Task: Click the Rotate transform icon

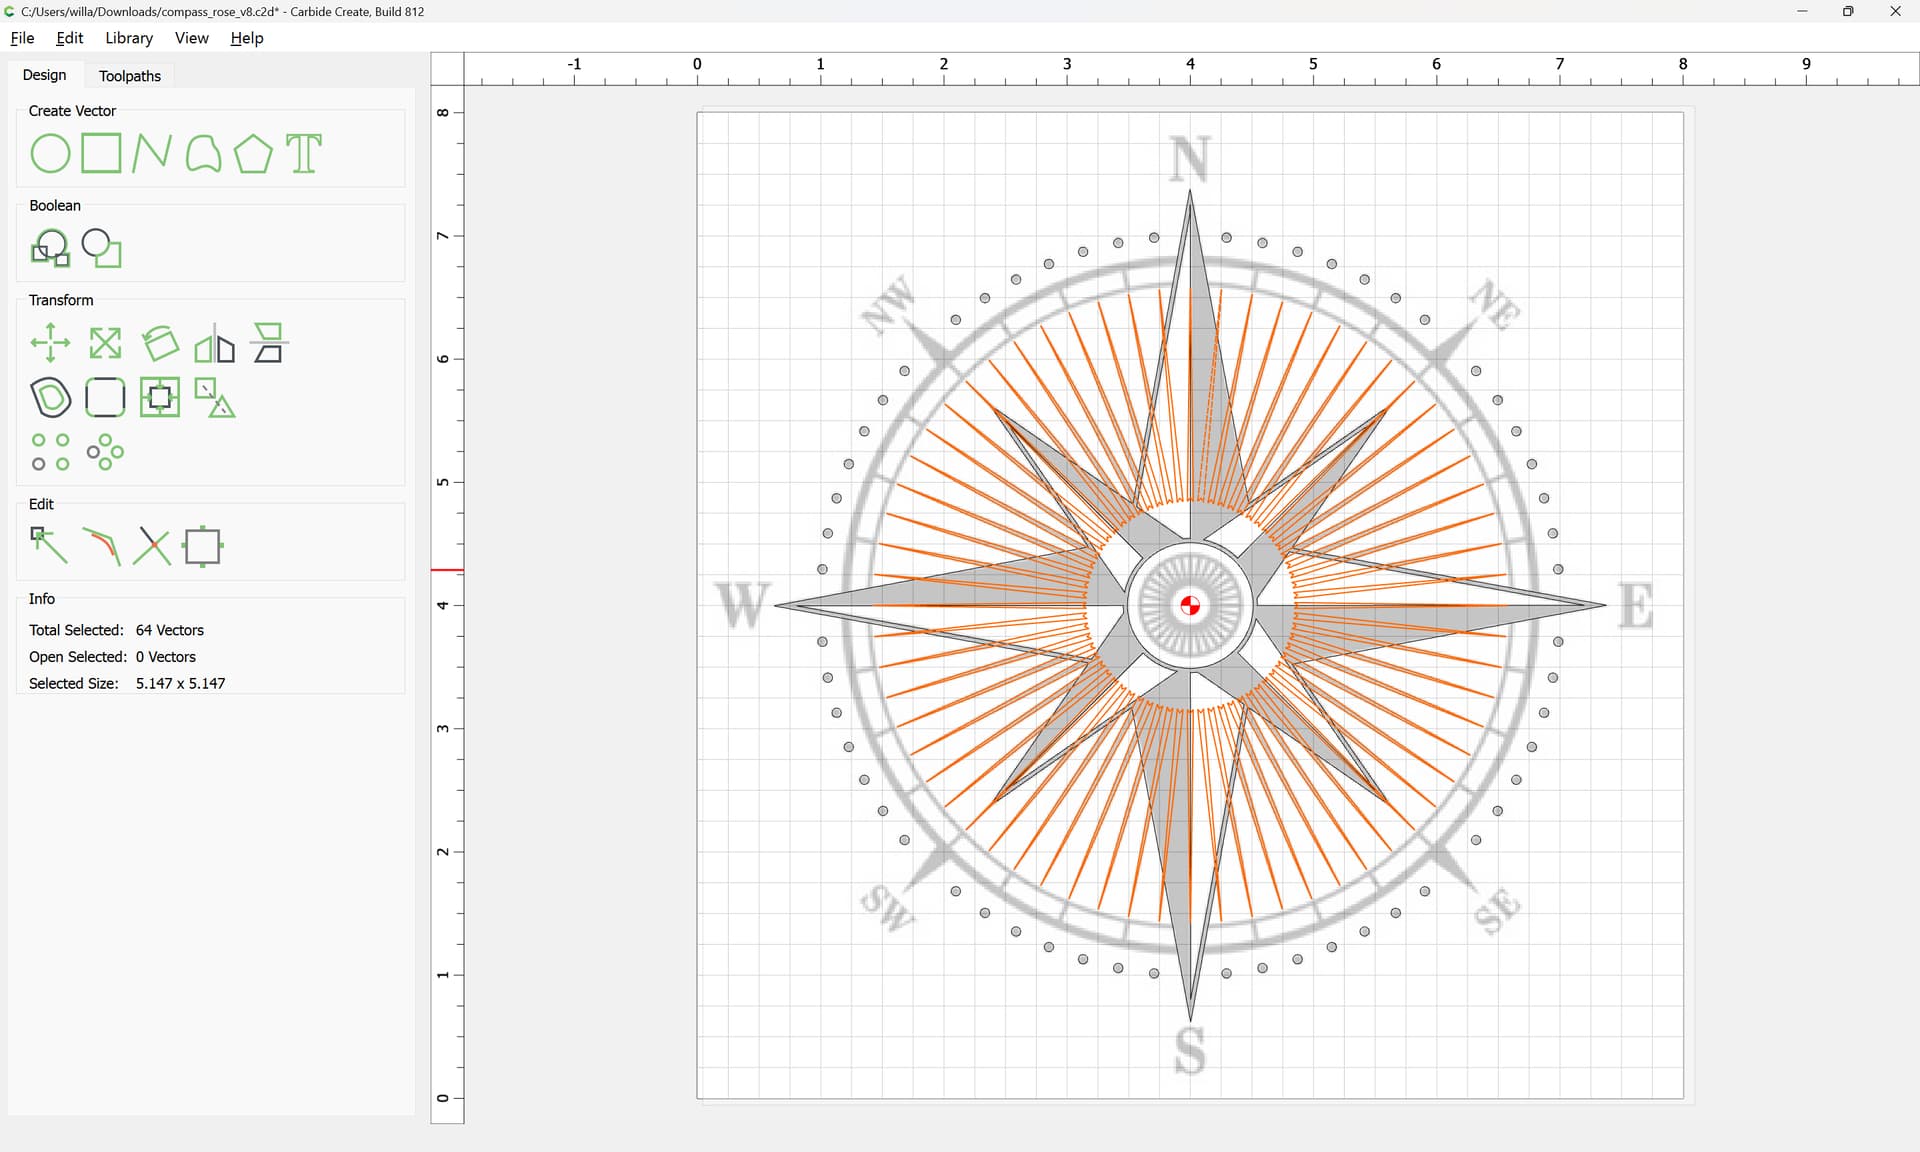Action: point(160,343)
